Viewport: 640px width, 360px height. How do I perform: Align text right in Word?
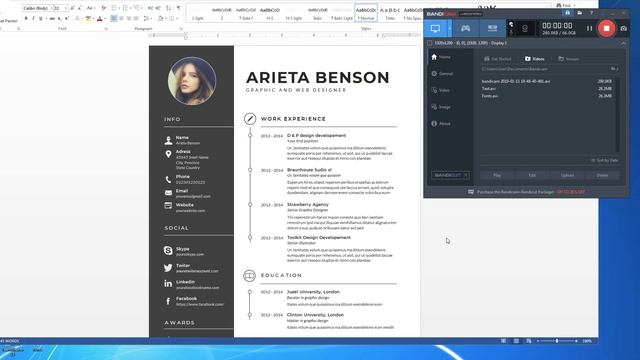click(129, 18)
